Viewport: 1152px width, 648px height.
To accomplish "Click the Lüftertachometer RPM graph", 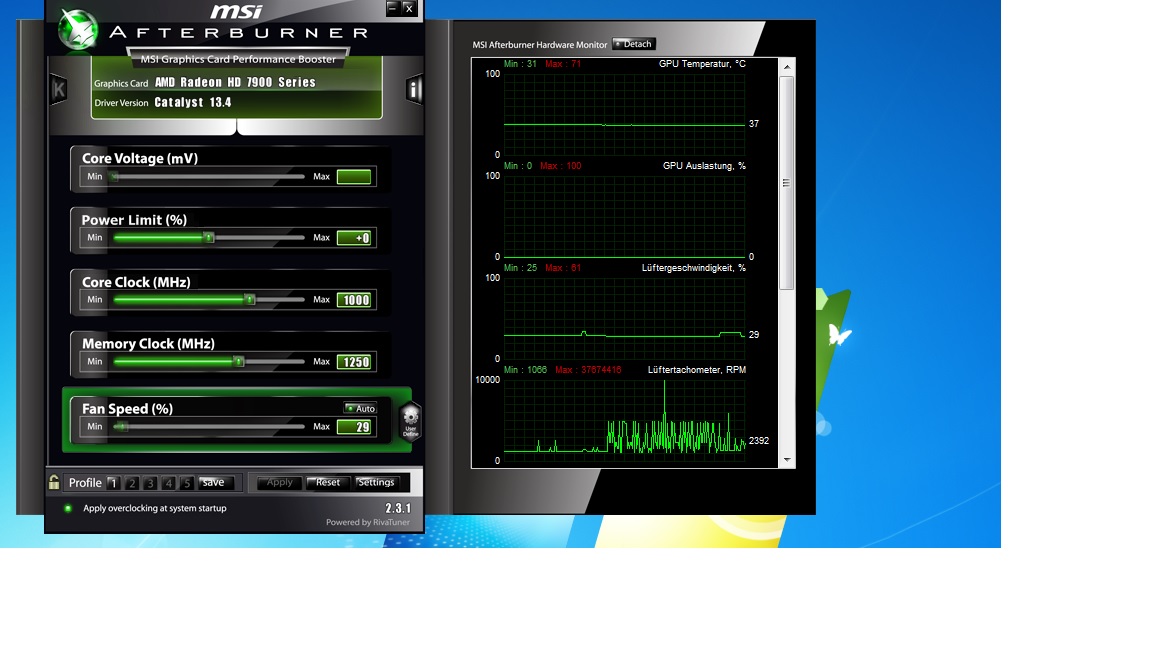I will [624, 420].
